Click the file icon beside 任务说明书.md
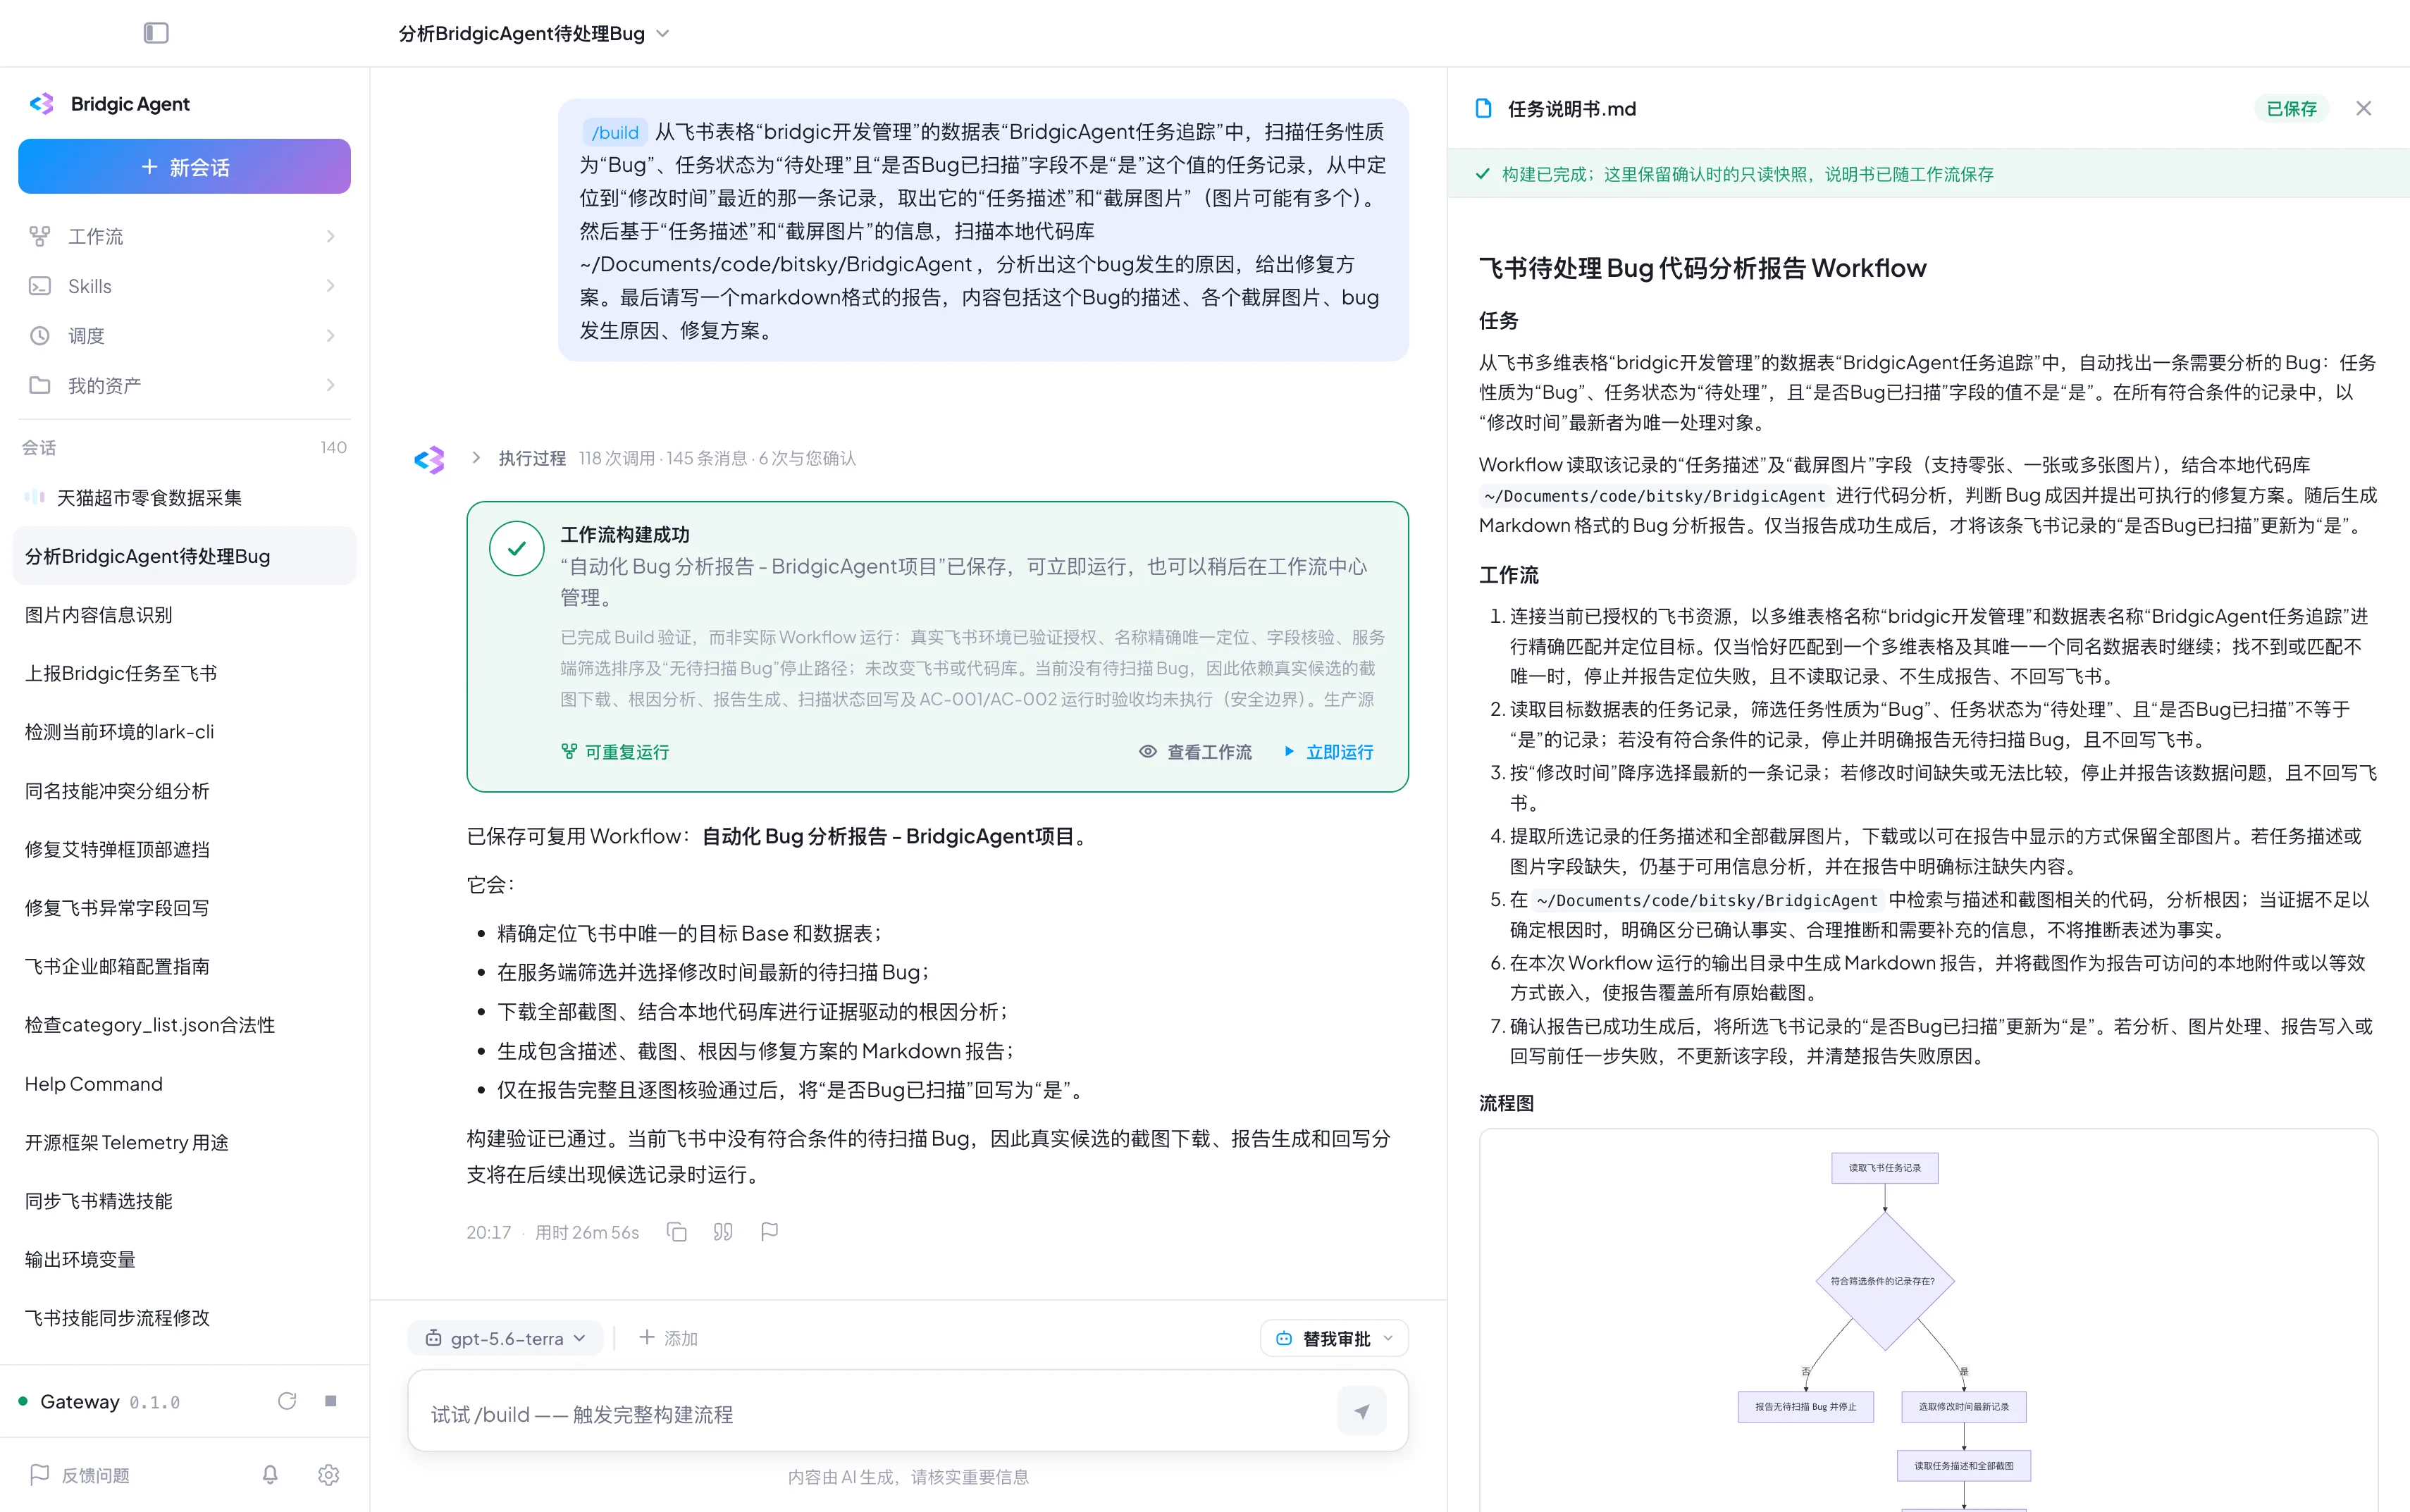Viewport: 2410px width, 1512px height. coord(1484,108)
